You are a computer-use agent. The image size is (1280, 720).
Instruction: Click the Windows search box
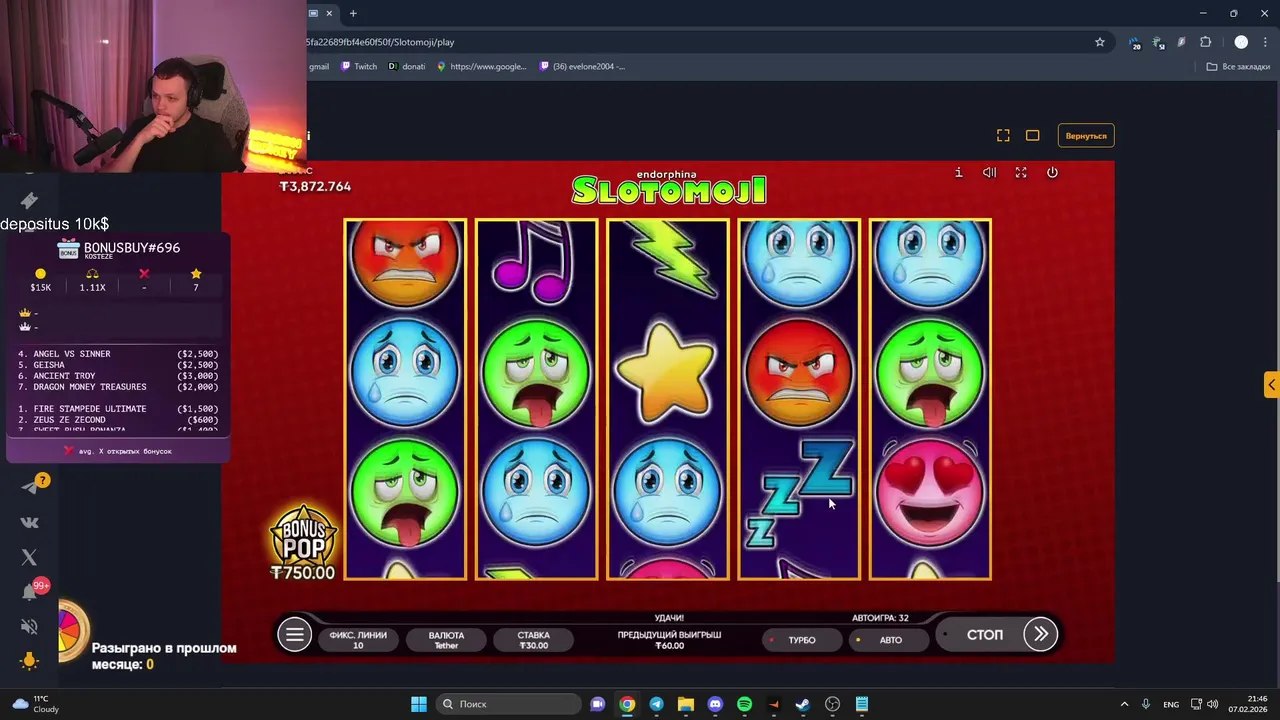pos(509,704)
